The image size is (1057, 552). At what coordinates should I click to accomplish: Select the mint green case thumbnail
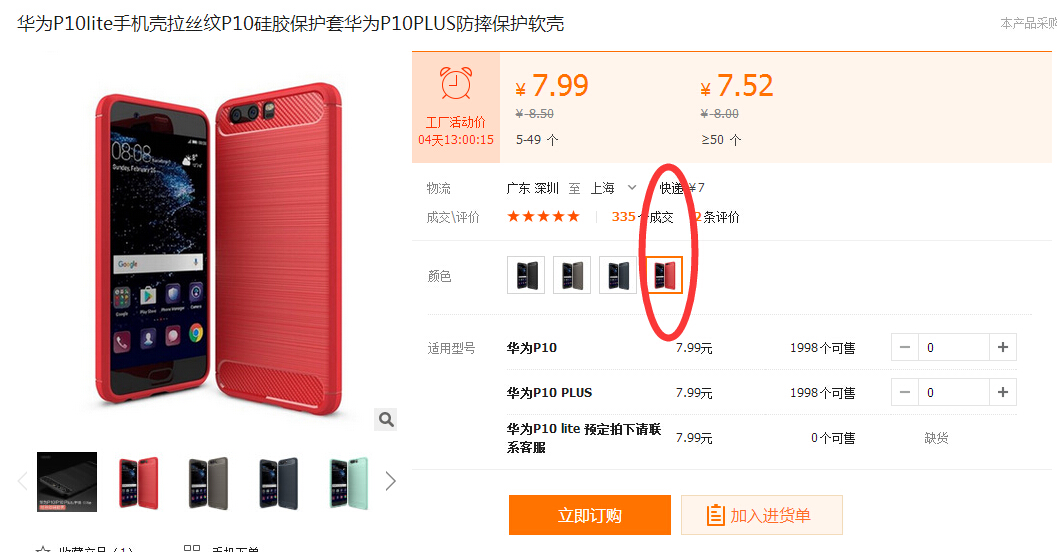click(x=349, y=482)
